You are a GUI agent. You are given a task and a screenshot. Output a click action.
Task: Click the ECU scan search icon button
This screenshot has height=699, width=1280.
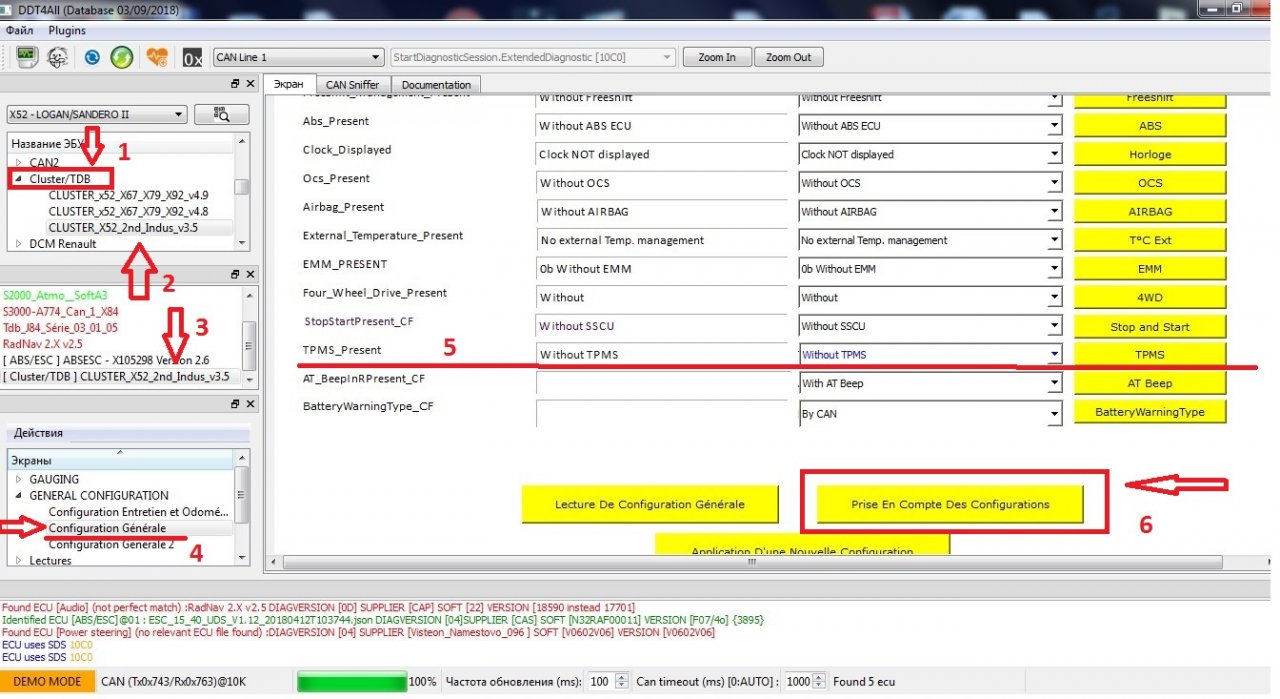pos(221,114)
